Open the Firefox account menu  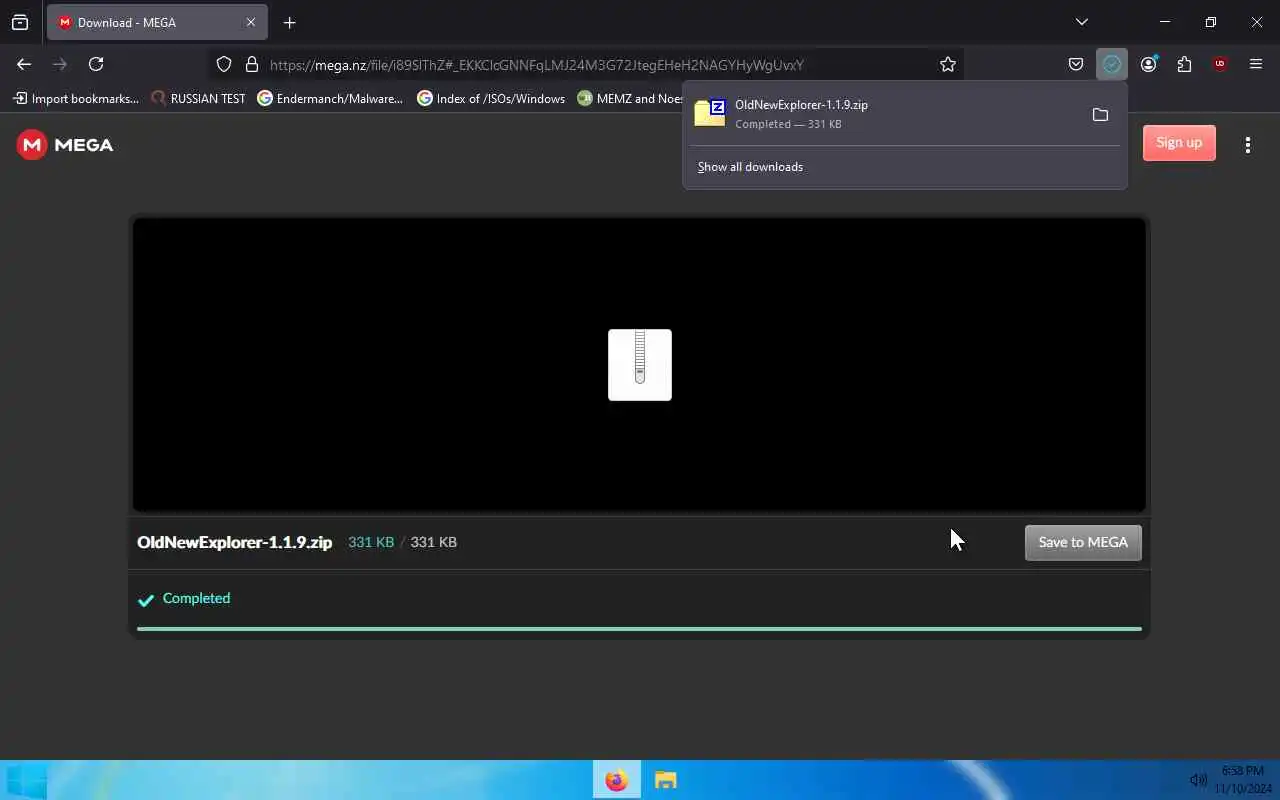(x=1148, y=64)
